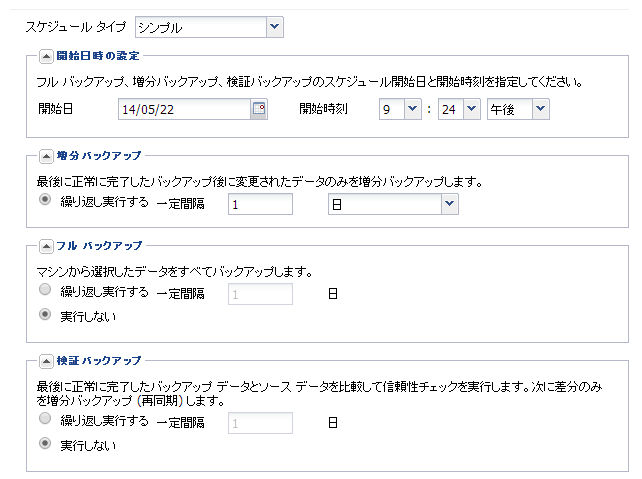Open the calendar picker for 開始日
The width and height of the screenshot is (642, 479).
coord(259,109)
